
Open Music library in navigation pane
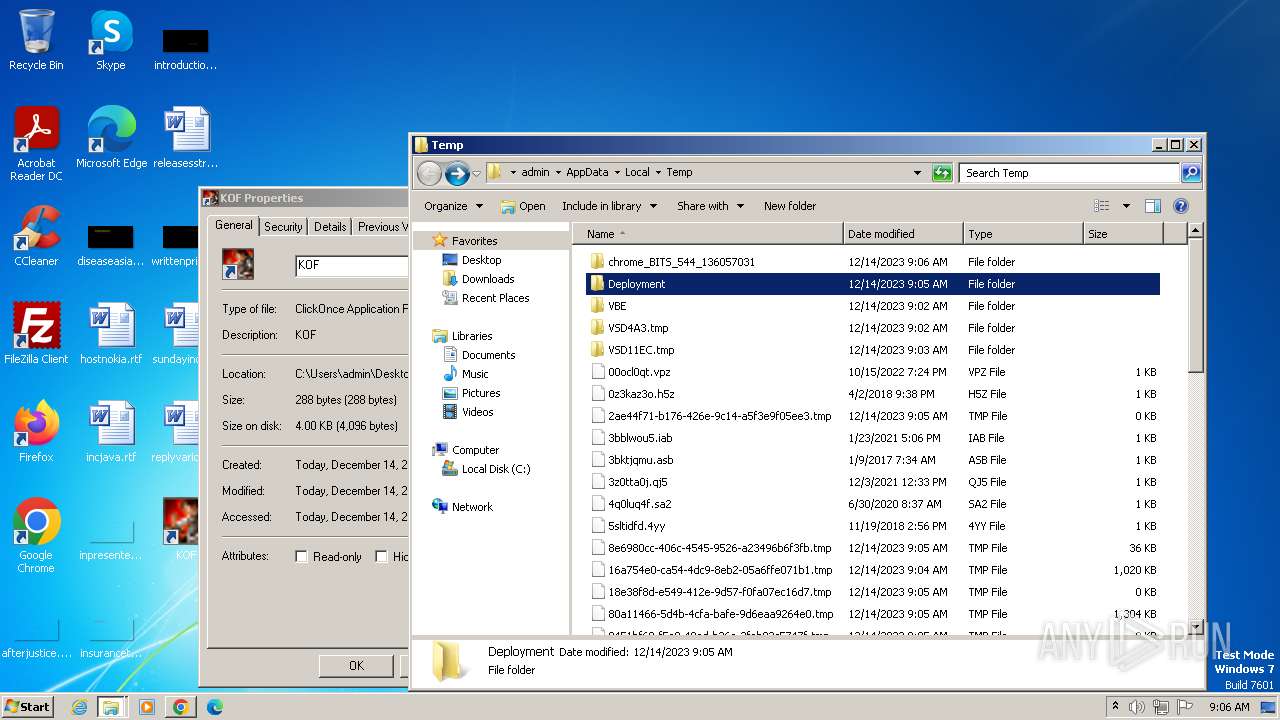click(475, 374)
